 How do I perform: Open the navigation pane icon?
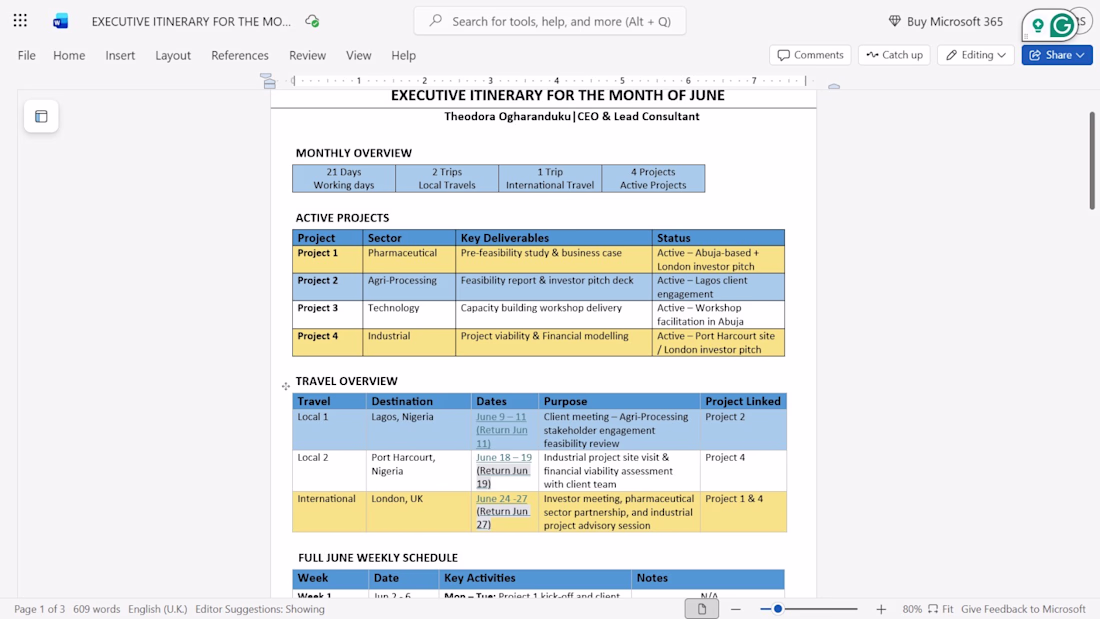(x=41, y=117)
